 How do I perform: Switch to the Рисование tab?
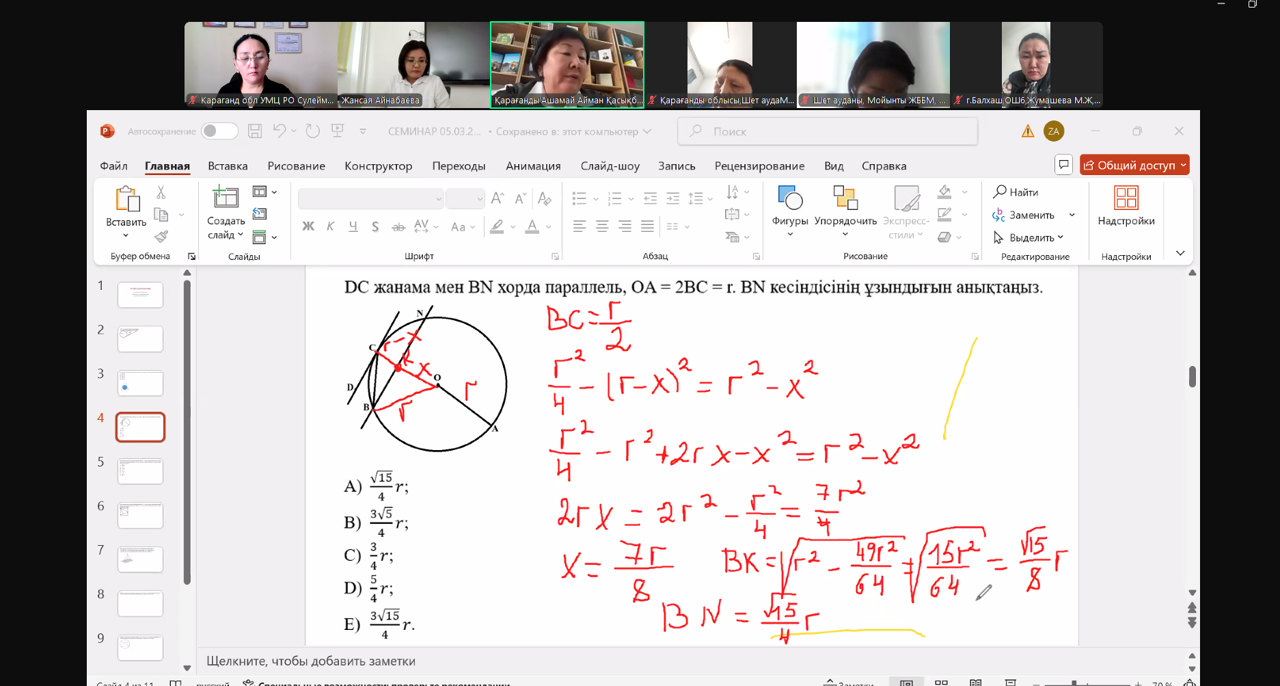coord(296,166)
